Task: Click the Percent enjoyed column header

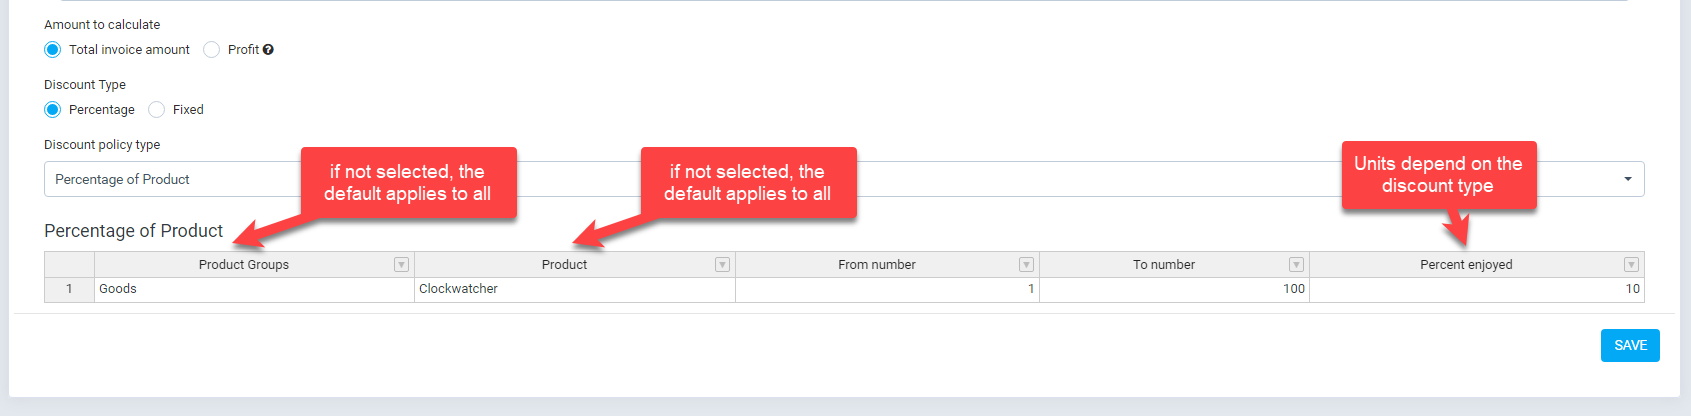Action: 1465,265
